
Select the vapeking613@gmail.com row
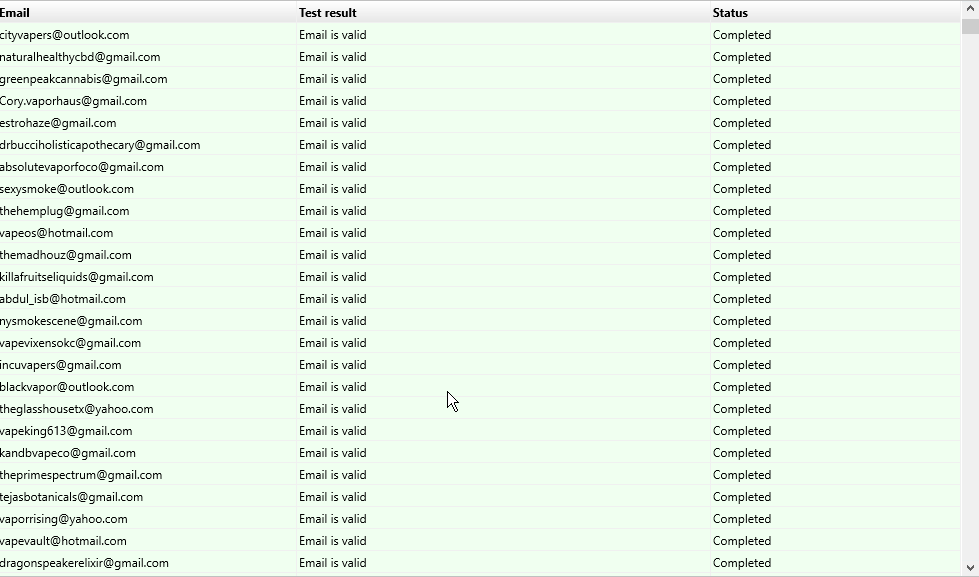[x=66, y=431]
